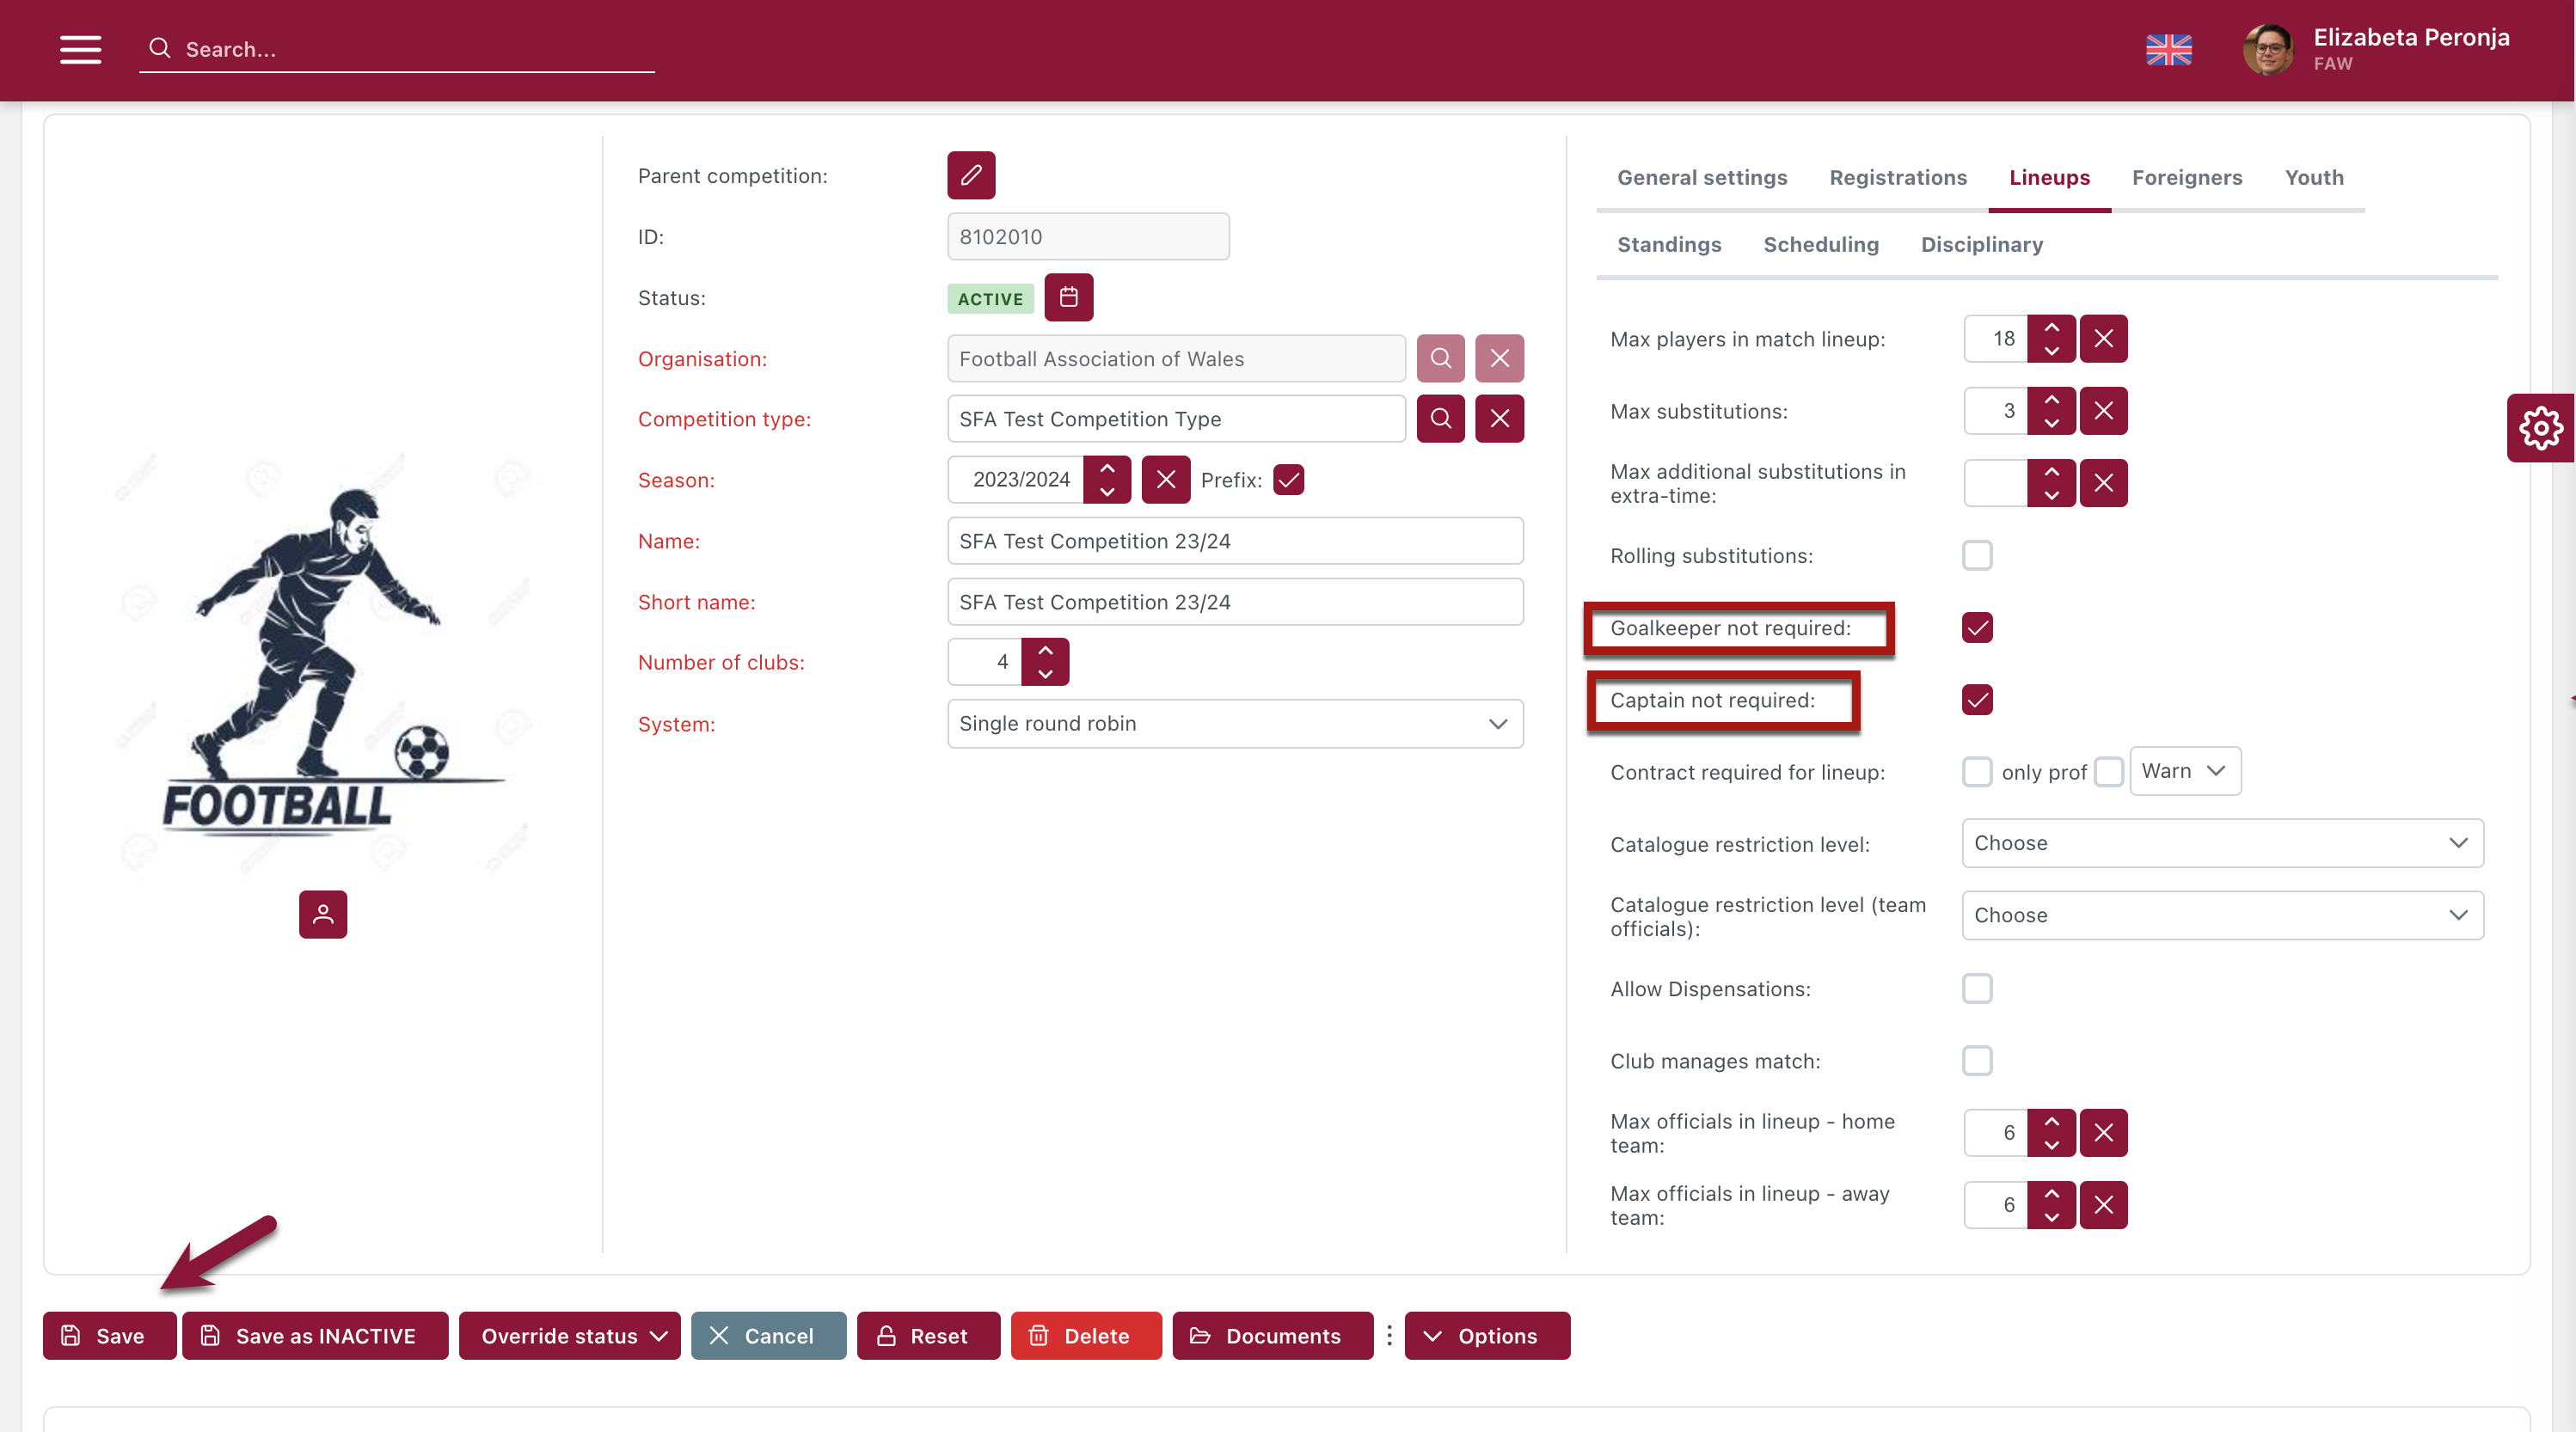2576x1432 pixels.
Task: Tick the Allow Dispensations checkbox
Action: pyautogui.click(x=1976, y=989)
